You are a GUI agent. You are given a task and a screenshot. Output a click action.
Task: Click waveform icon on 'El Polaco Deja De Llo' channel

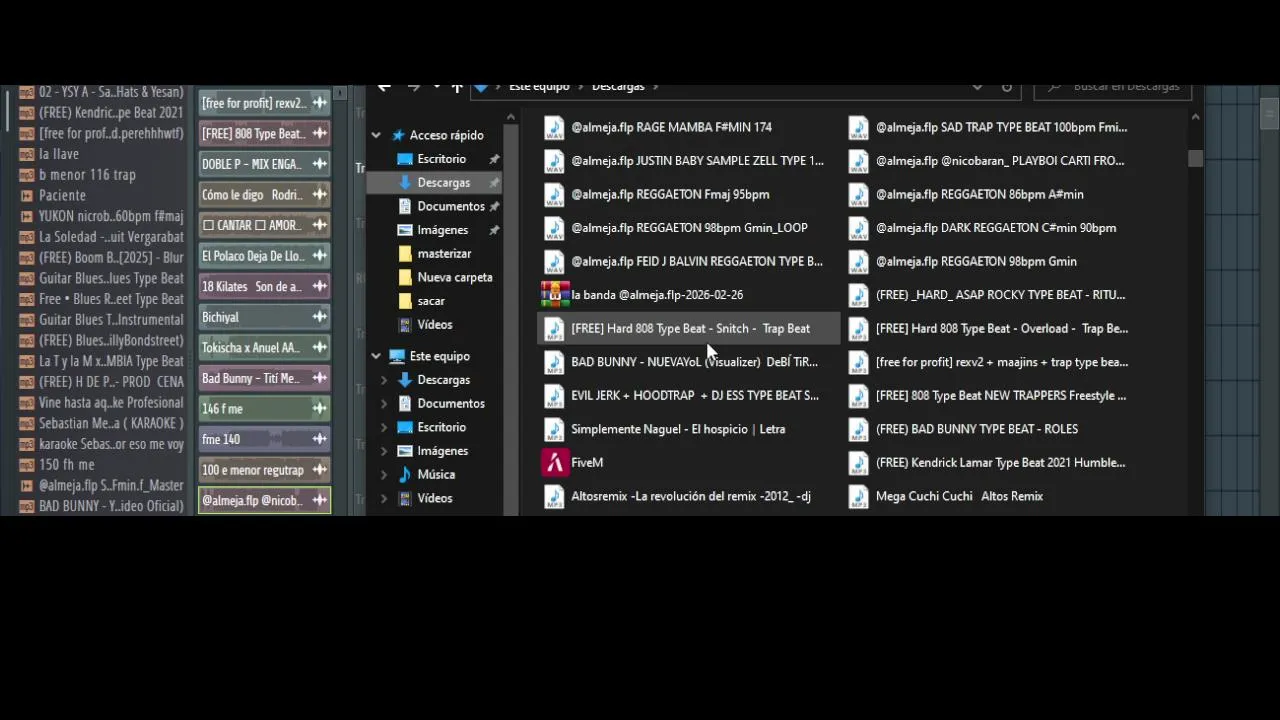320,256
